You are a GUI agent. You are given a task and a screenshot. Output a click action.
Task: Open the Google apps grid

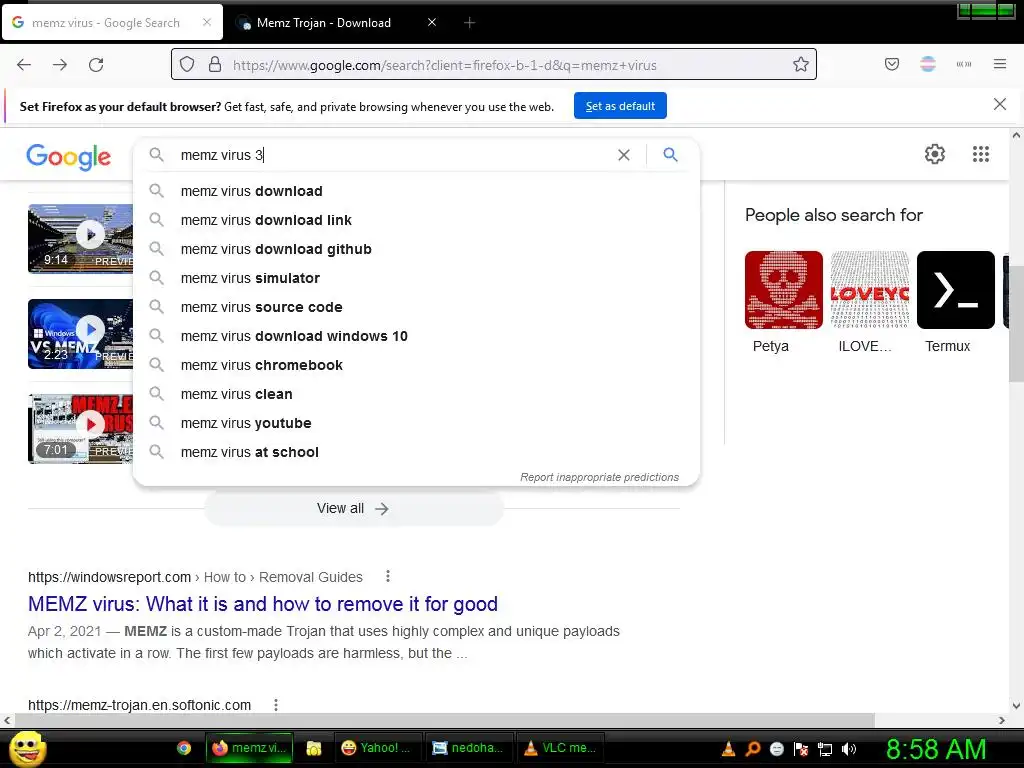[981, 154]
